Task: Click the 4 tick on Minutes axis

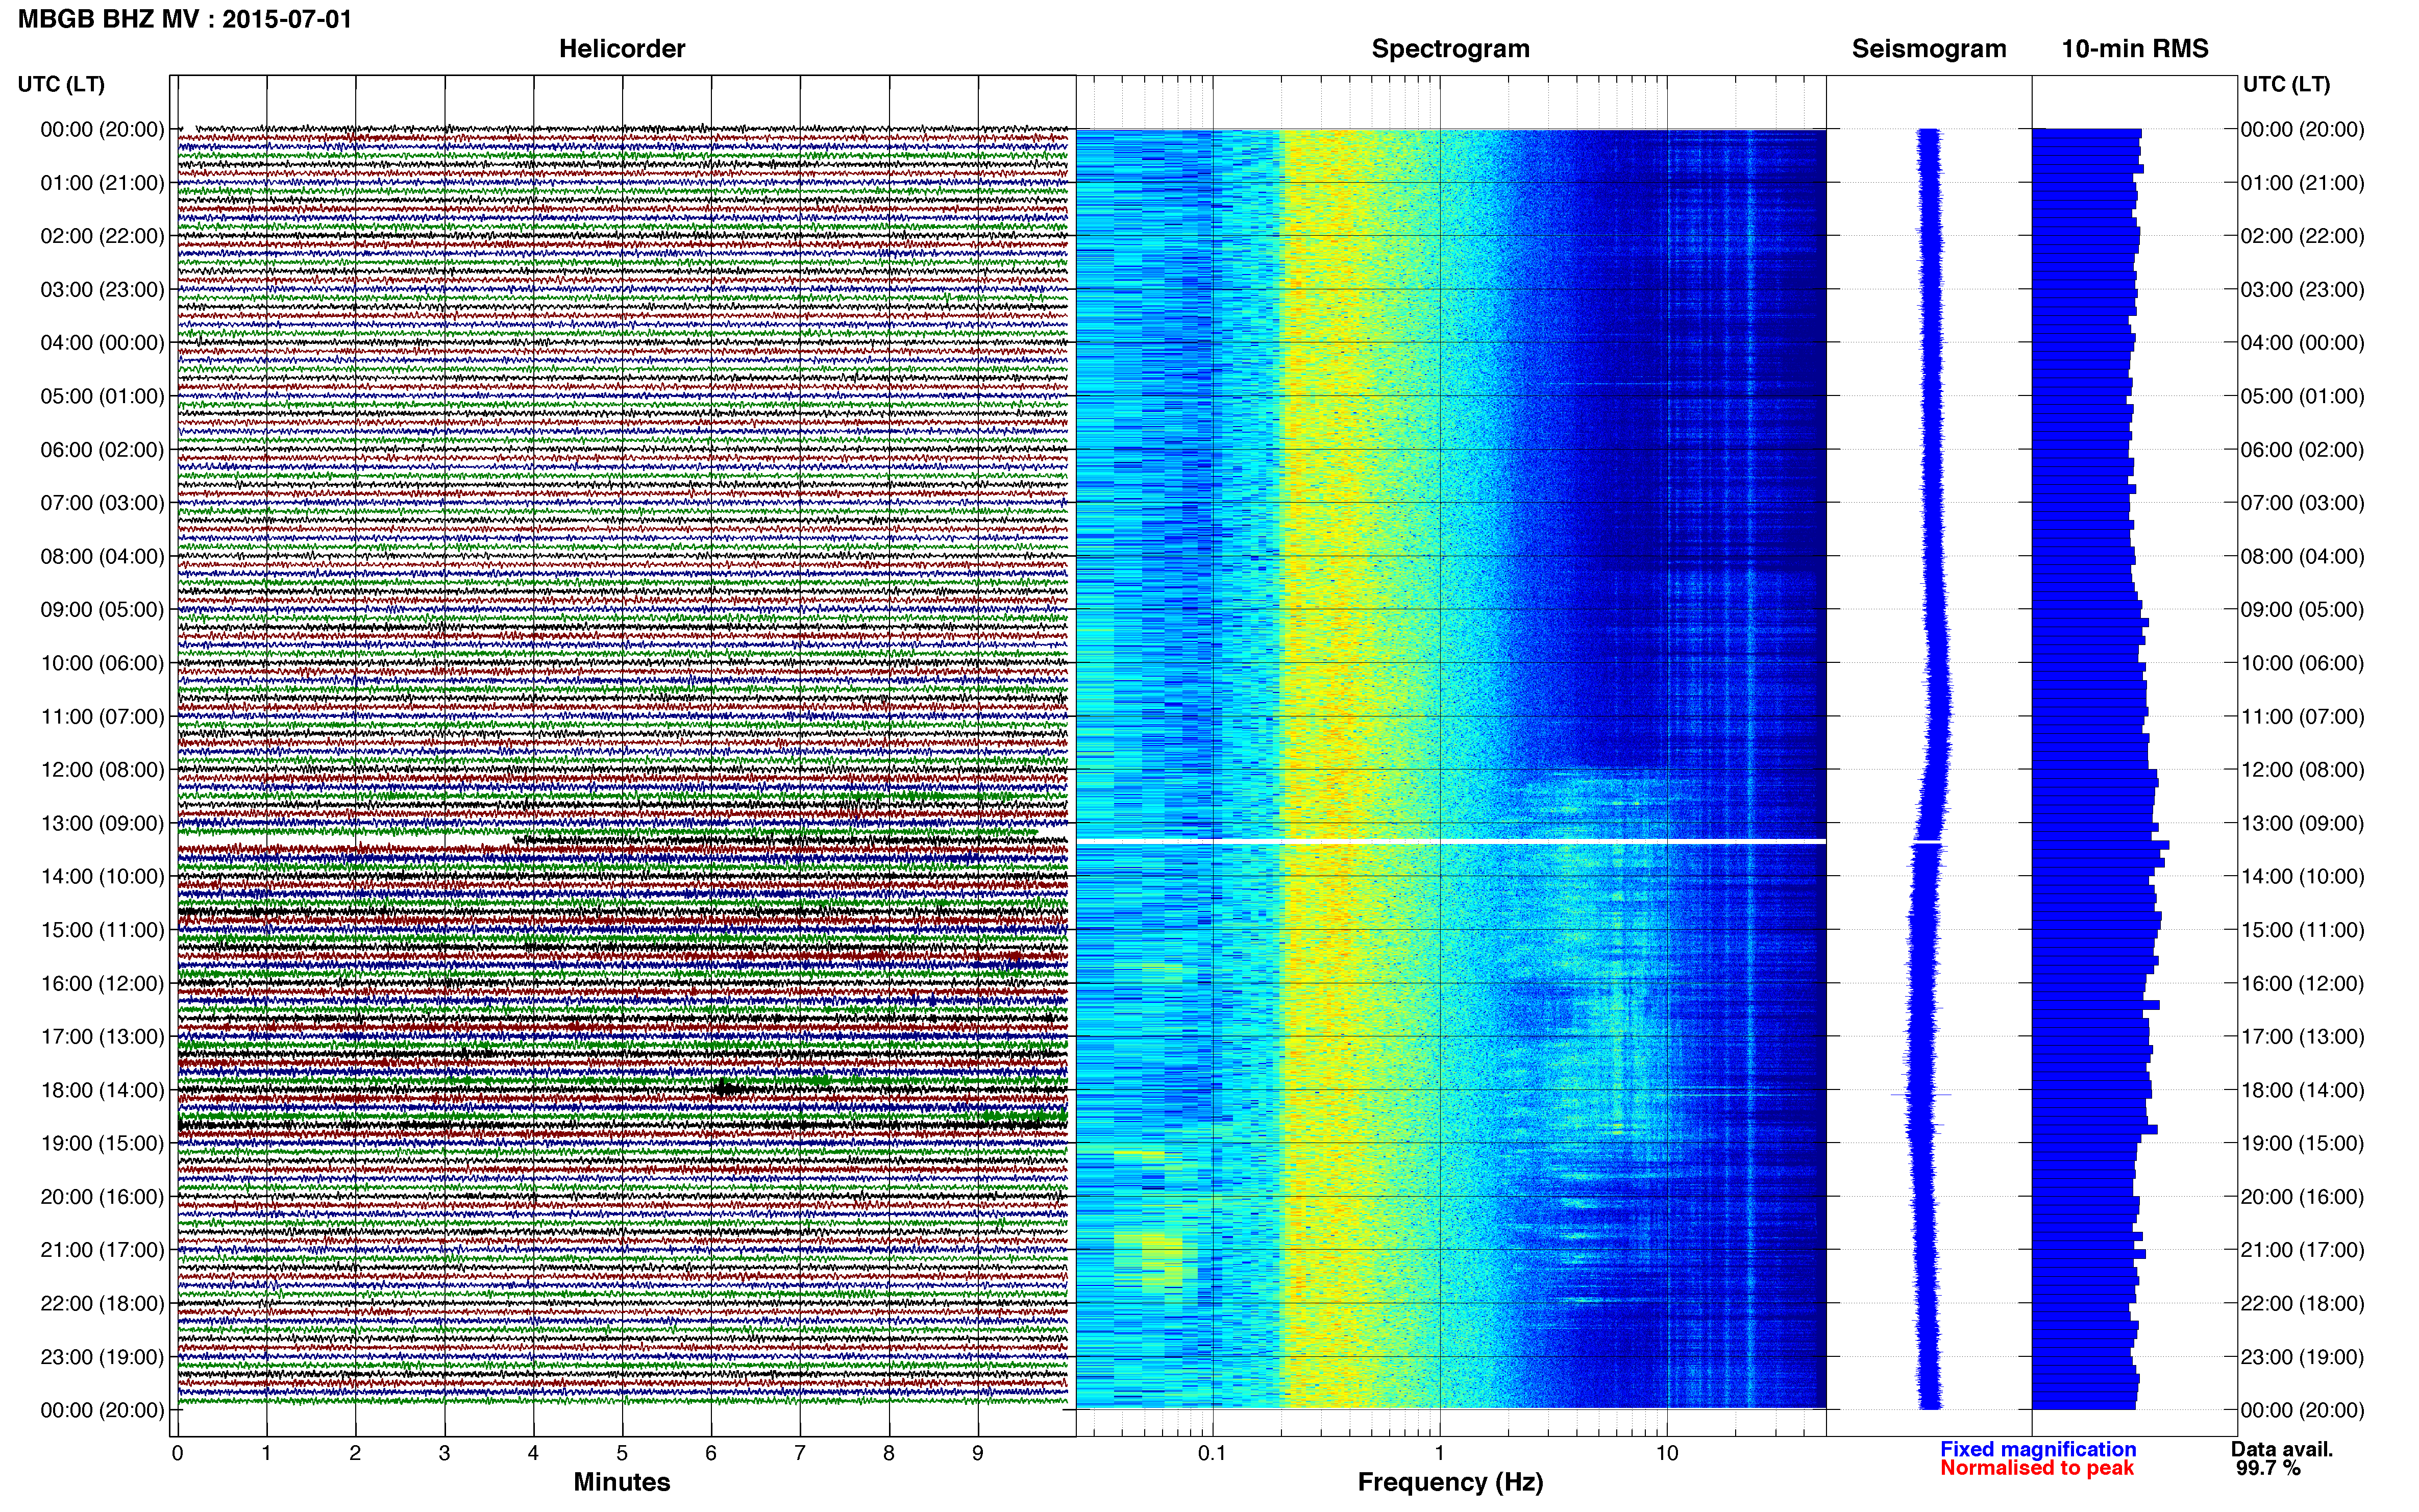Action: click(533, 1453)
